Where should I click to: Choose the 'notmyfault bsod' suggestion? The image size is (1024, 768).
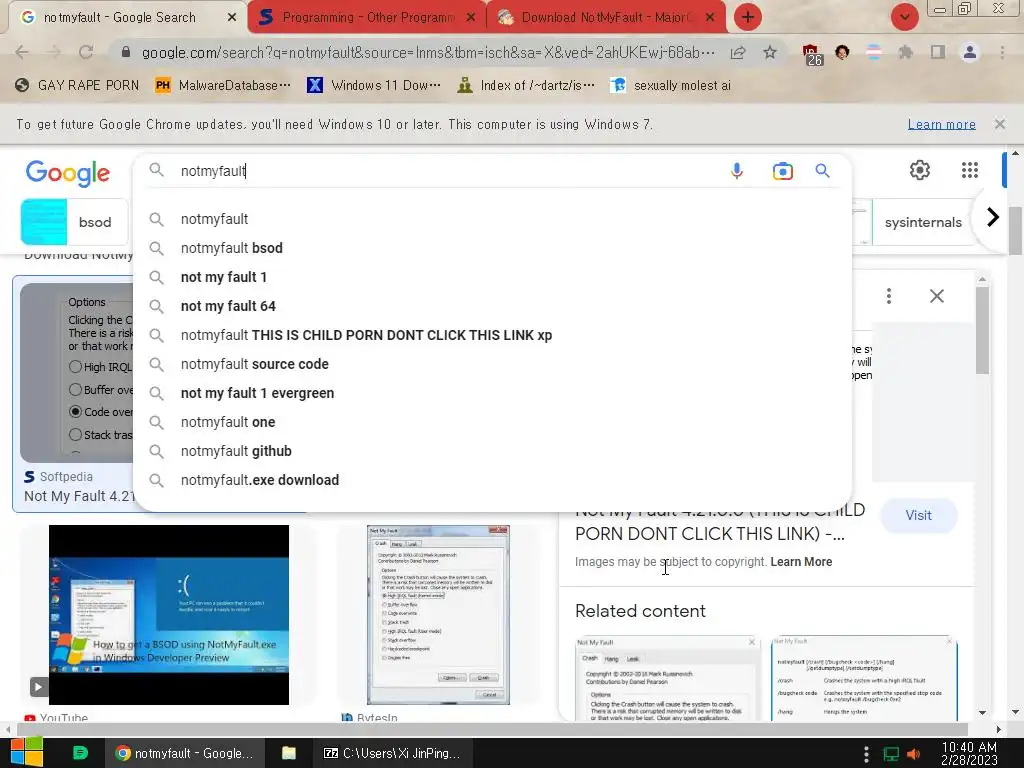pos(492,248)
